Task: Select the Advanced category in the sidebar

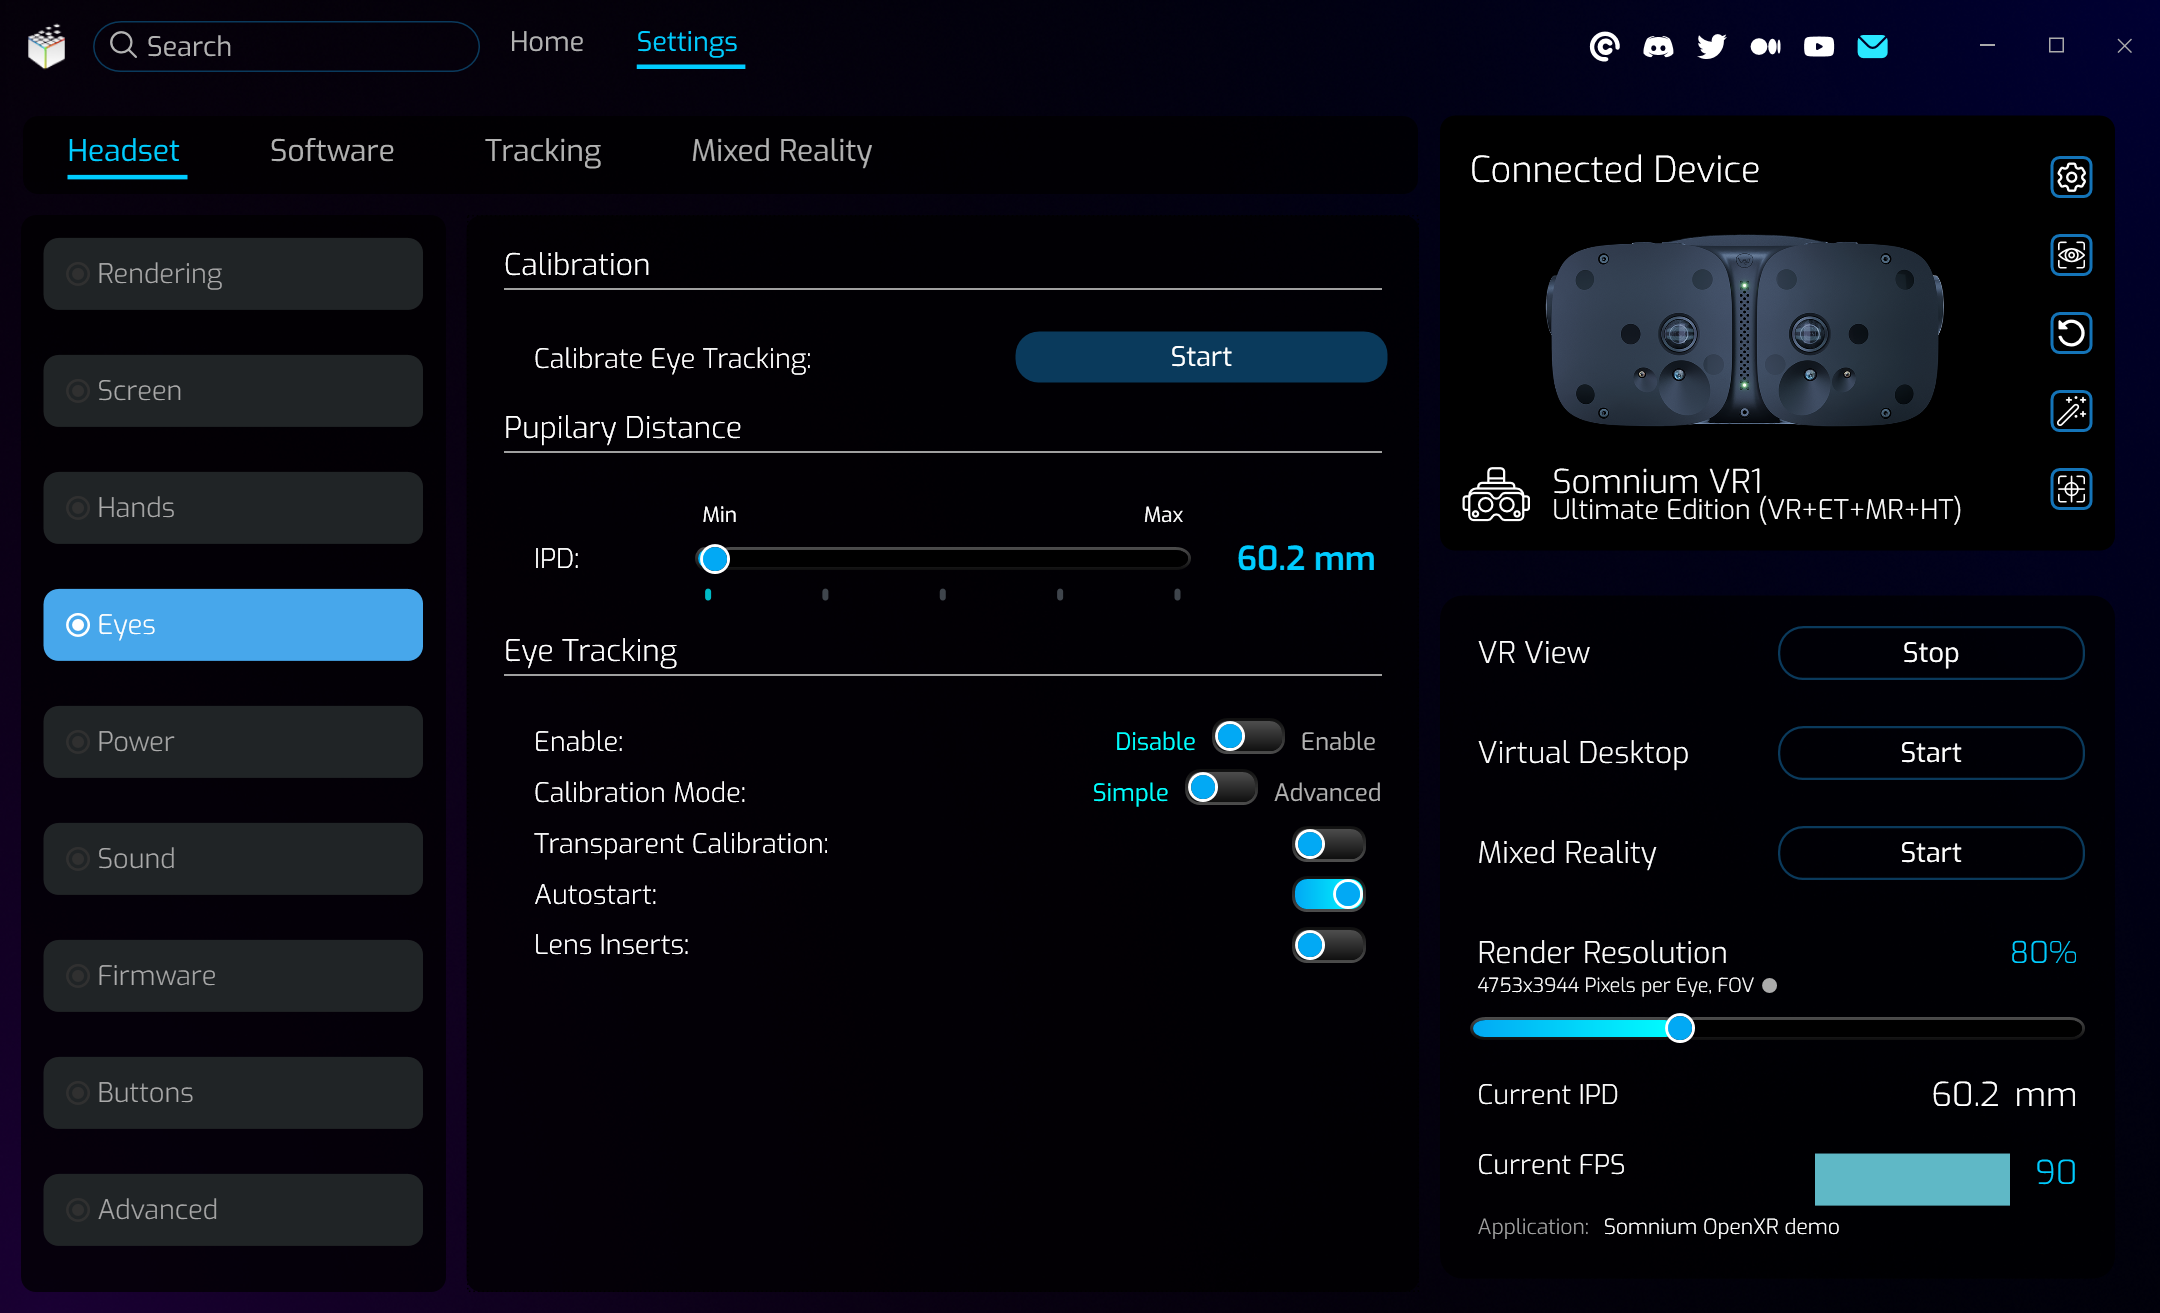Action: tap(233, 1210)
